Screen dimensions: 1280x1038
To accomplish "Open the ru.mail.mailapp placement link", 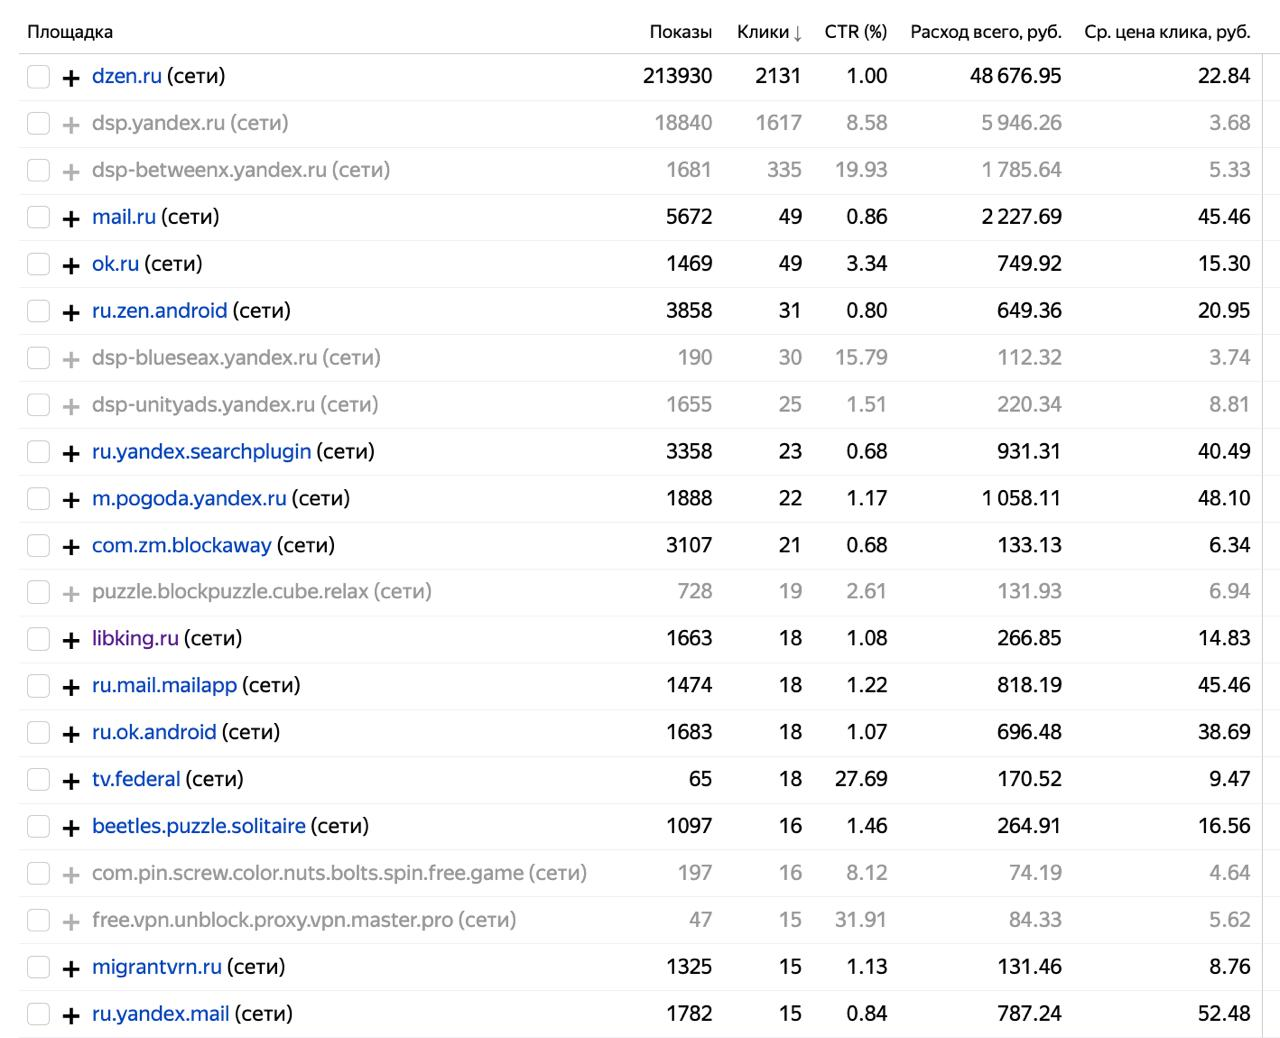I will [x=164, y=685].
